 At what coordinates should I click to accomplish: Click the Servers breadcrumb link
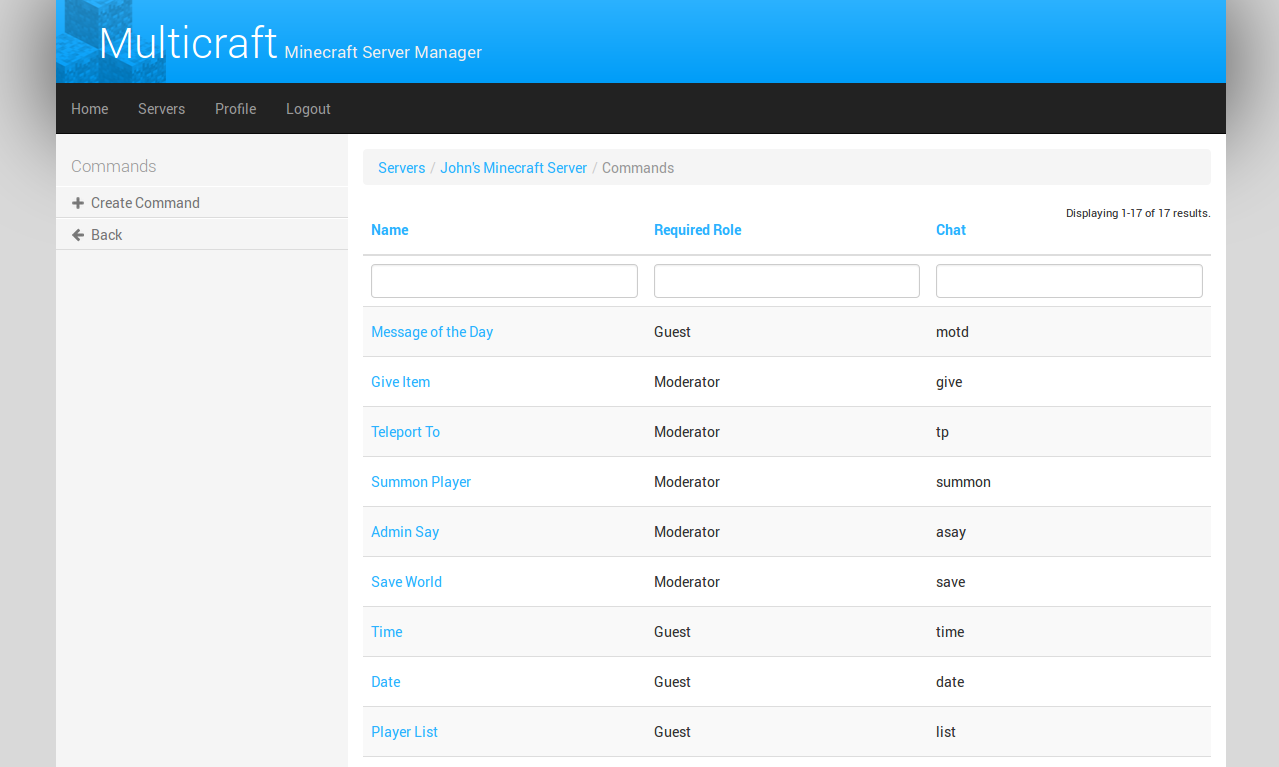[x=402, y=168]
